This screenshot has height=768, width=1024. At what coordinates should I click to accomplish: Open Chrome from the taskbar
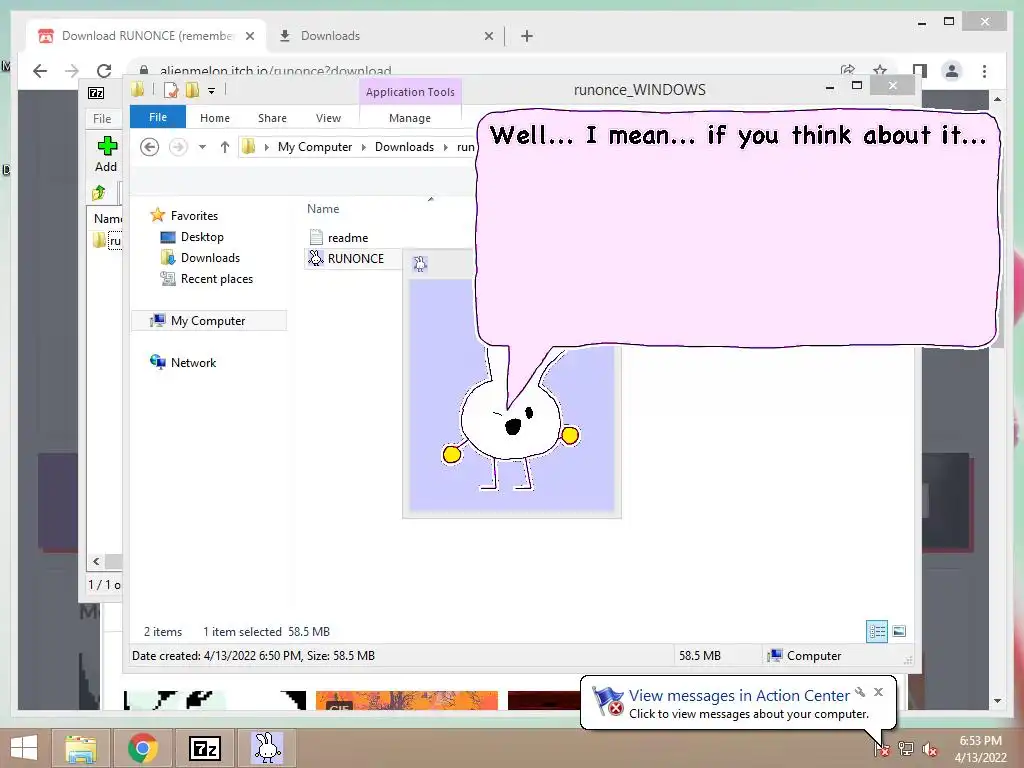143,748
